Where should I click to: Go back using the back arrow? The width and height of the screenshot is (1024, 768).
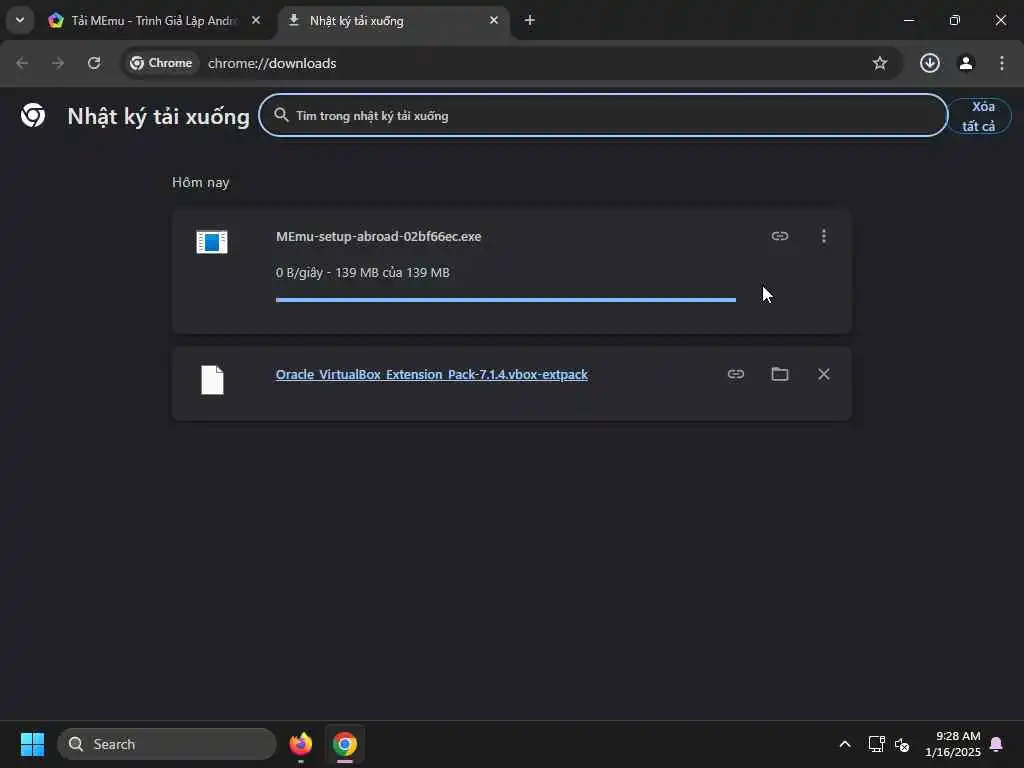coord(22,63)
